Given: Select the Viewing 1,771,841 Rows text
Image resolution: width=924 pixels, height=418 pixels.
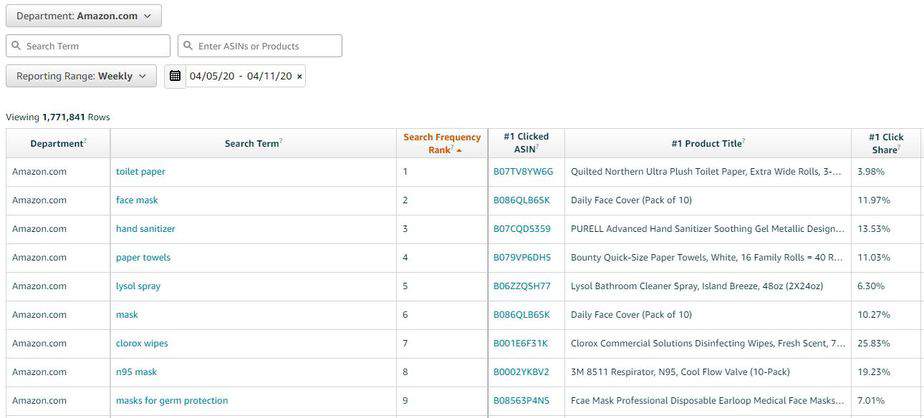Looking at the screenshot, I should coord(58,117).
